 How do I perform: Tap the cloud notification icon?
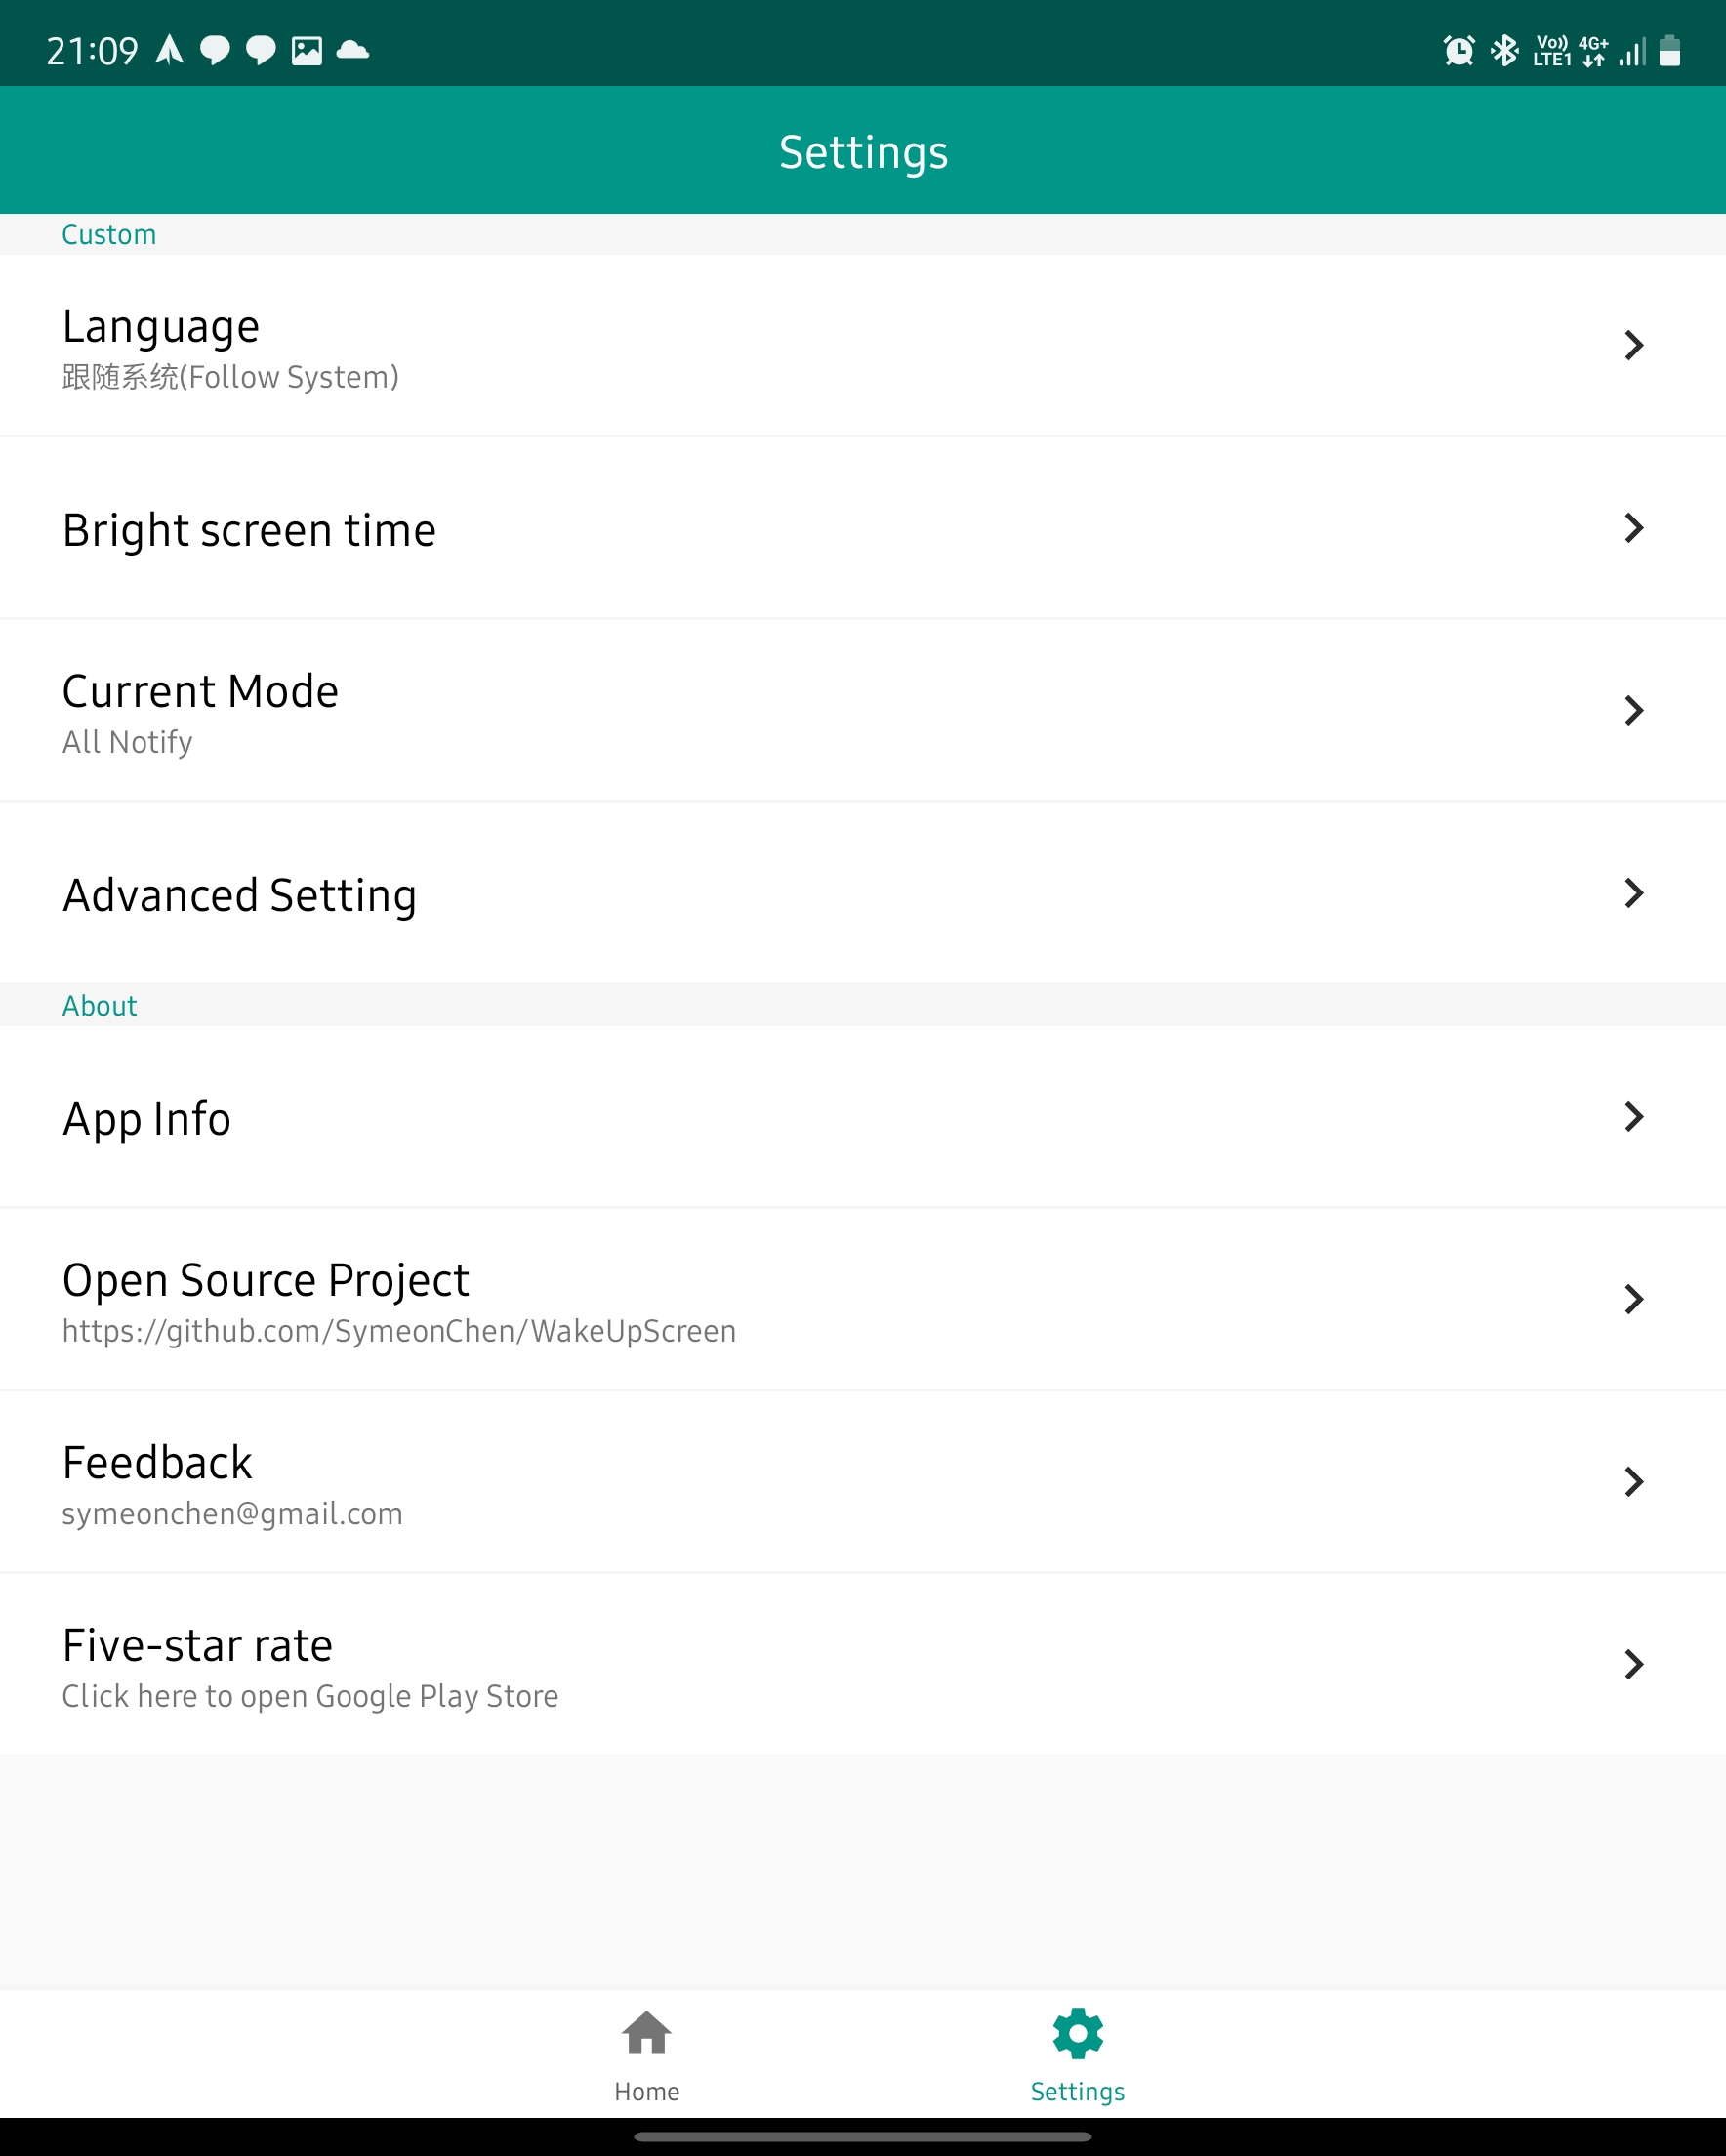click(352, 50)
